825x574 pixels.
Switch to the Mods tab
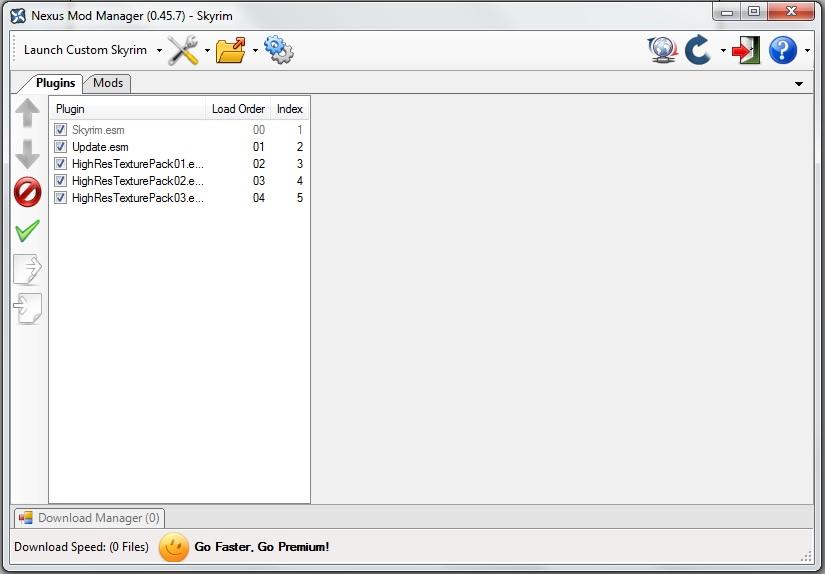(108, 83)
